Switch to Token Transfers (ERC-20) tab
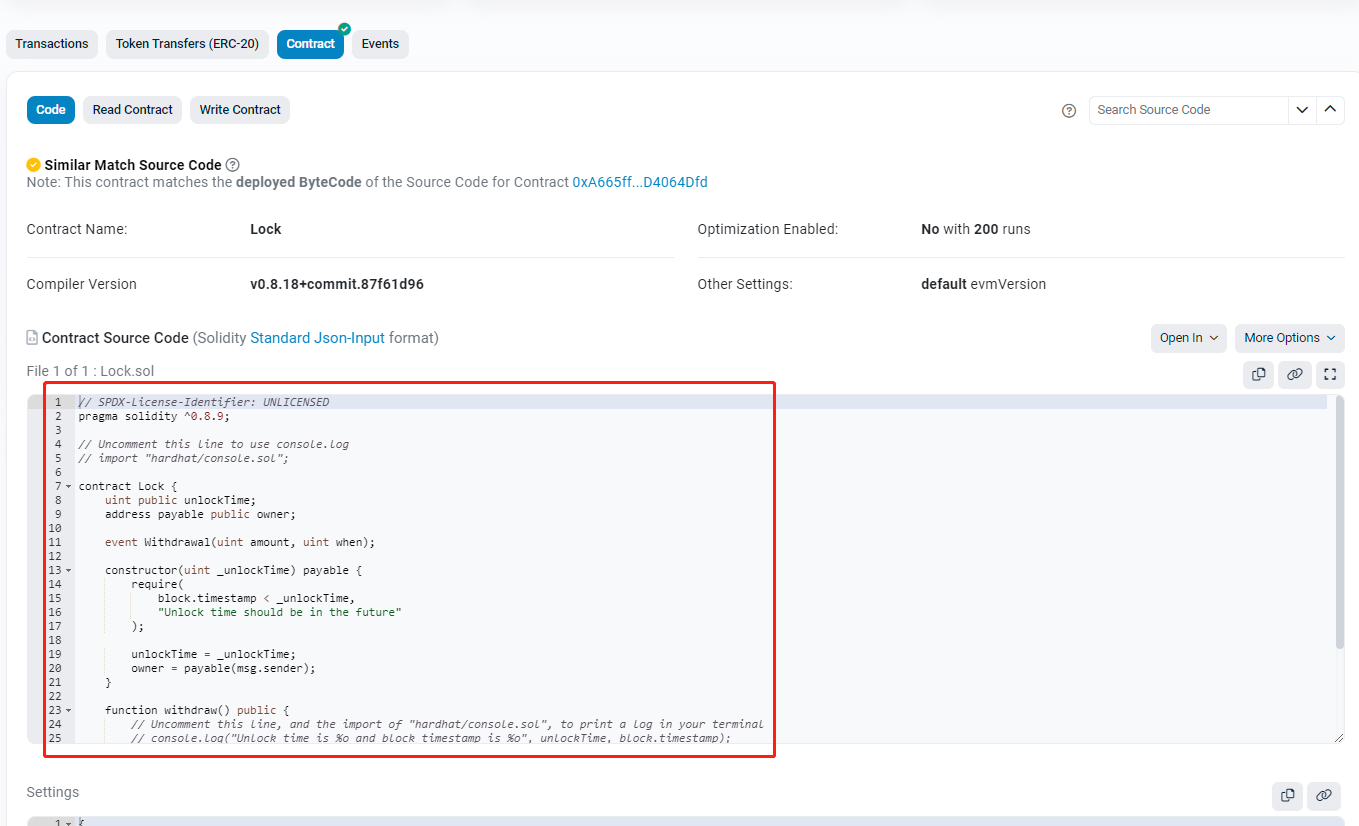This screenshot has height=826, width=1359. pyautogui.click(x=187, y=44)
